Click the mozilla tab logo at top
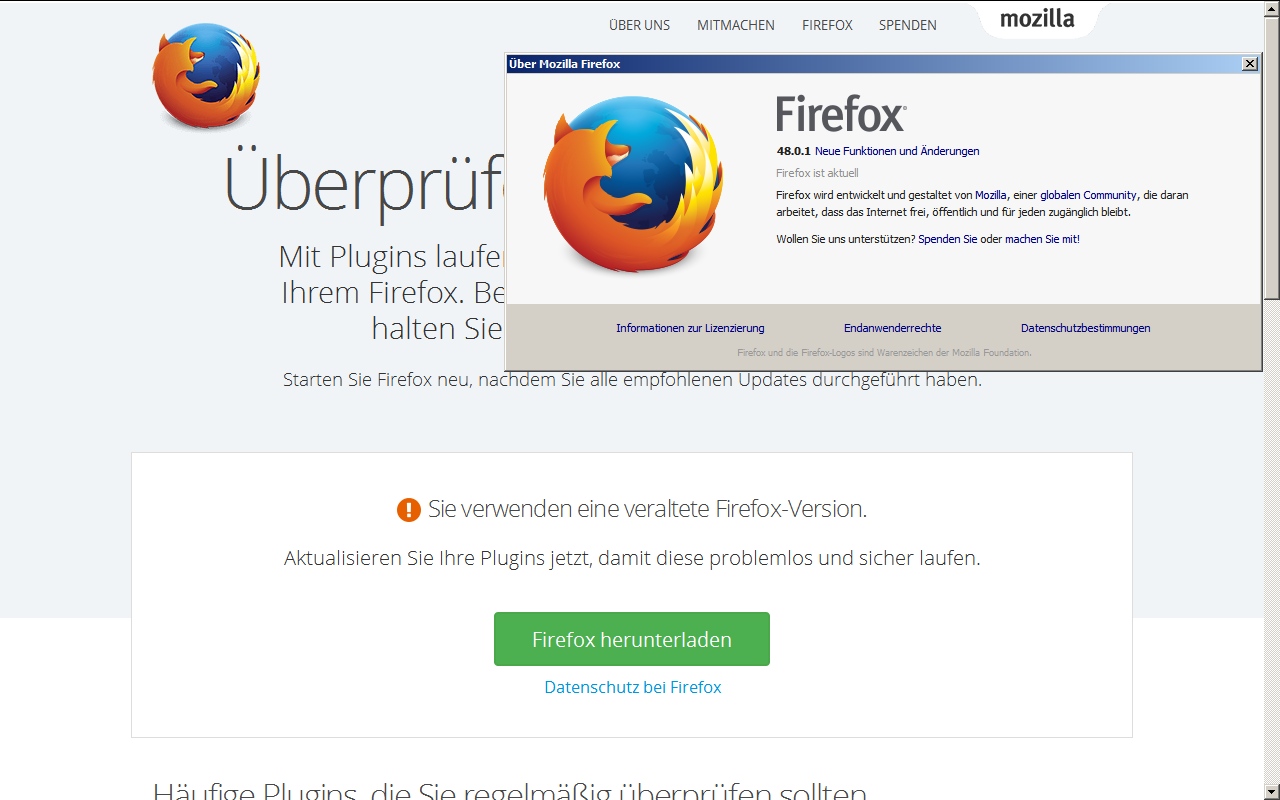 pyautogui.click(x=1037, y=19)
